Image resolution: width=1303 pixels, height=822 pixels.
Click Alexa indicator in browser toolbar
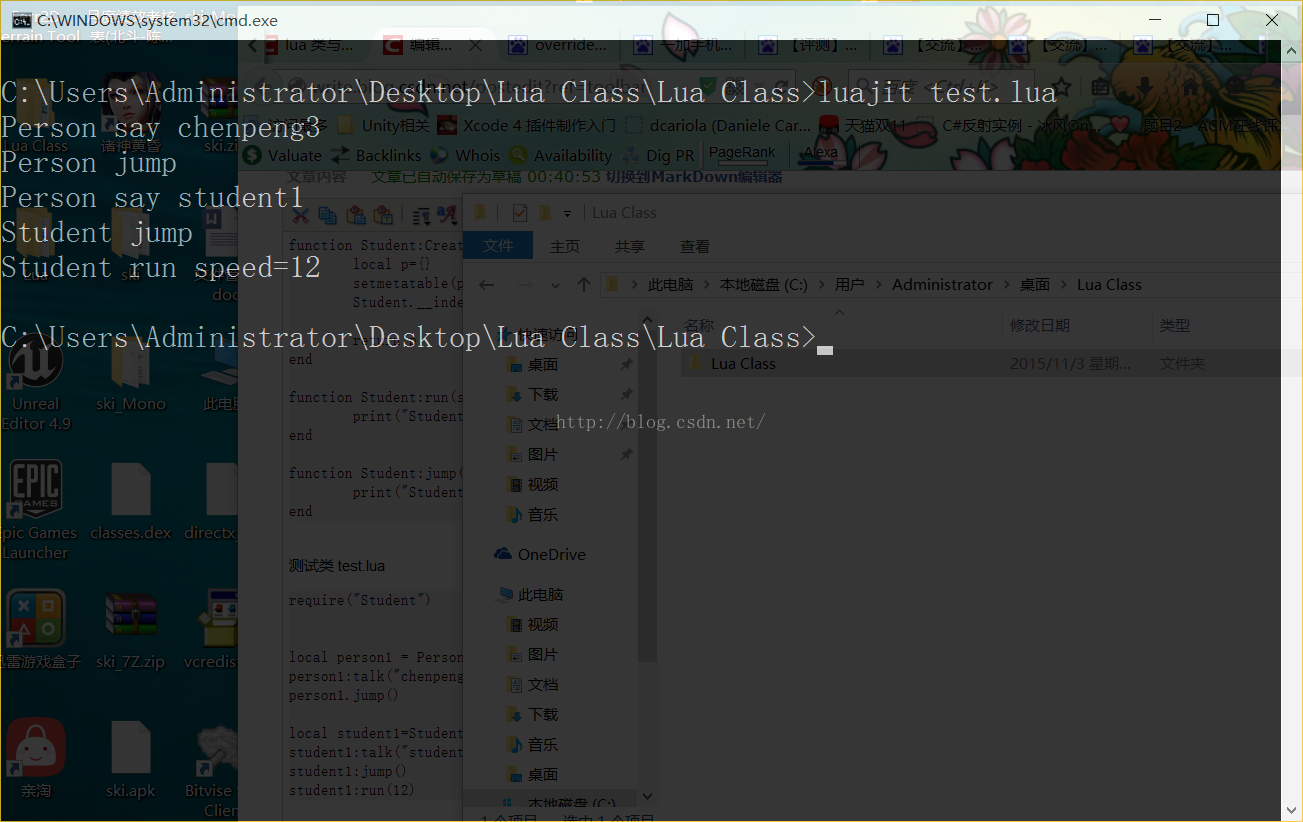(x=821, y=153)
